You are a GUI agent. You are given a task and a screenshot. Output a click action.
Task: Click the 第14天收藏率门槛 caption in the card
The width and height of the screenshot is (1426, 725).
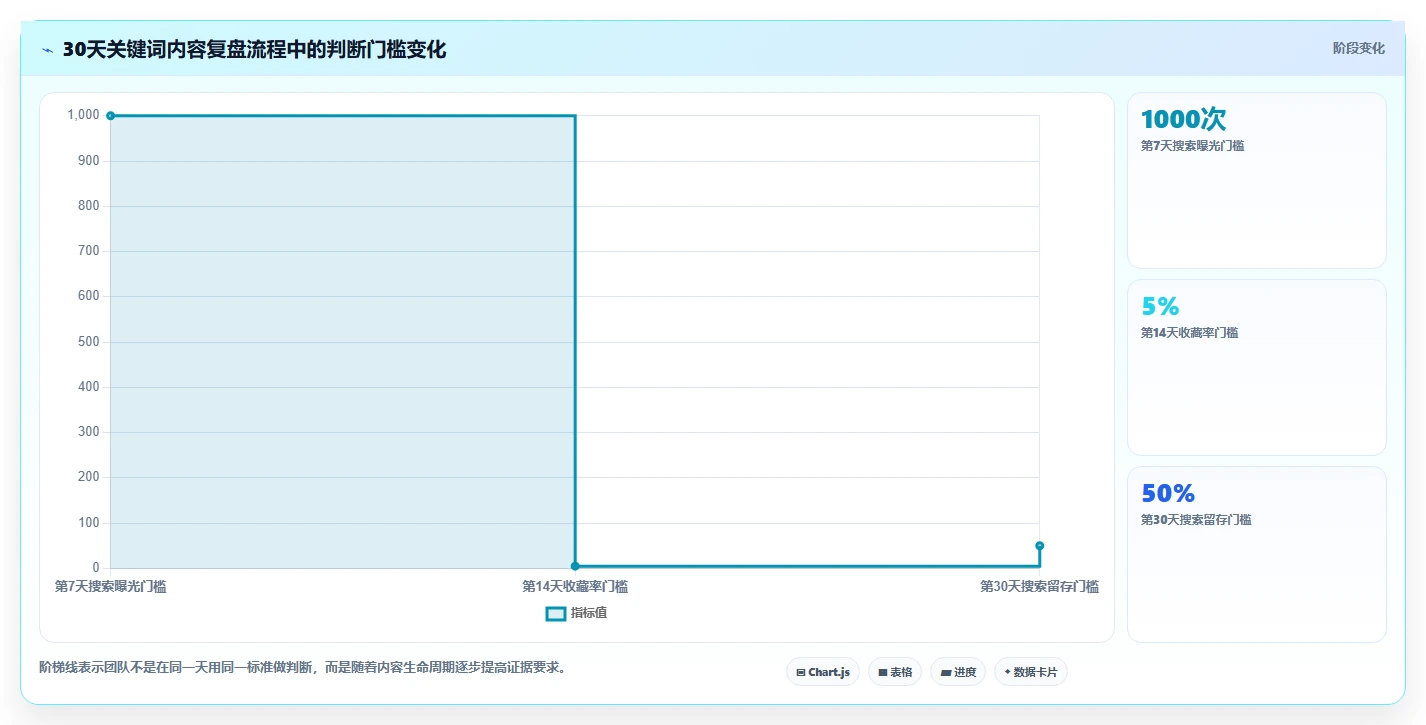[x=1189, y=333]
